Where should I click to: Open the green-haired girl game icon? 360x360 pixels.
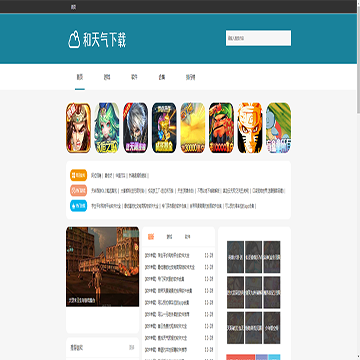tap(107, 128)
